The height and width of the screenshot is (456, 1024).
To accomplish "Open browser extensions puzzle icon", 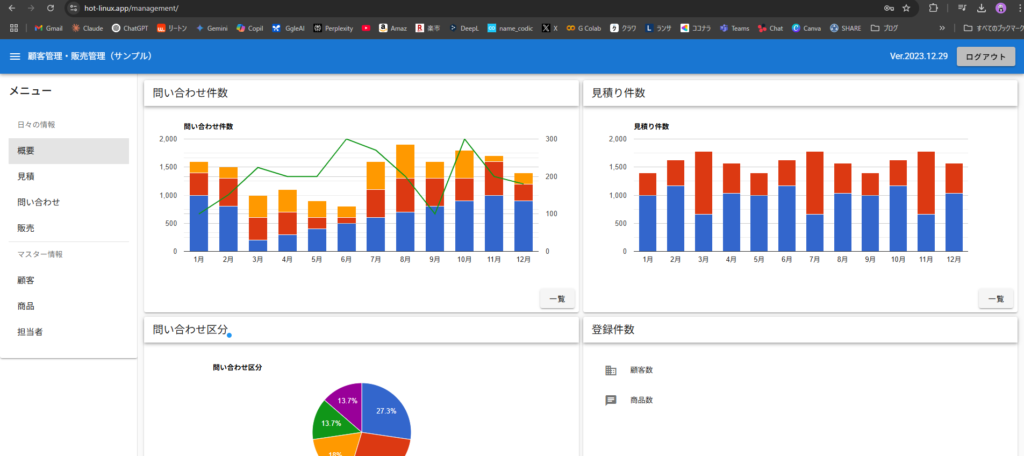I will [933, 8].
